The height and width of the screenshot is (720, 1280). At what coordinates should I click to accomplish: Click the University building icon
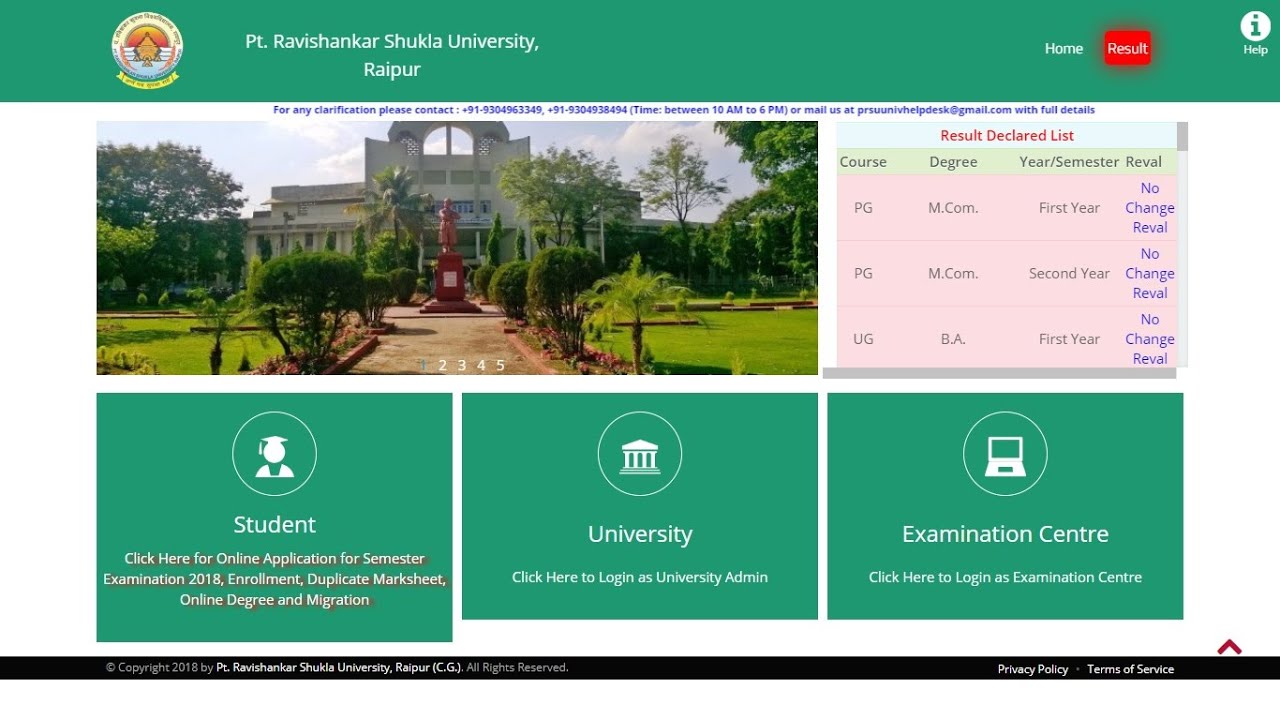[640, 454]
